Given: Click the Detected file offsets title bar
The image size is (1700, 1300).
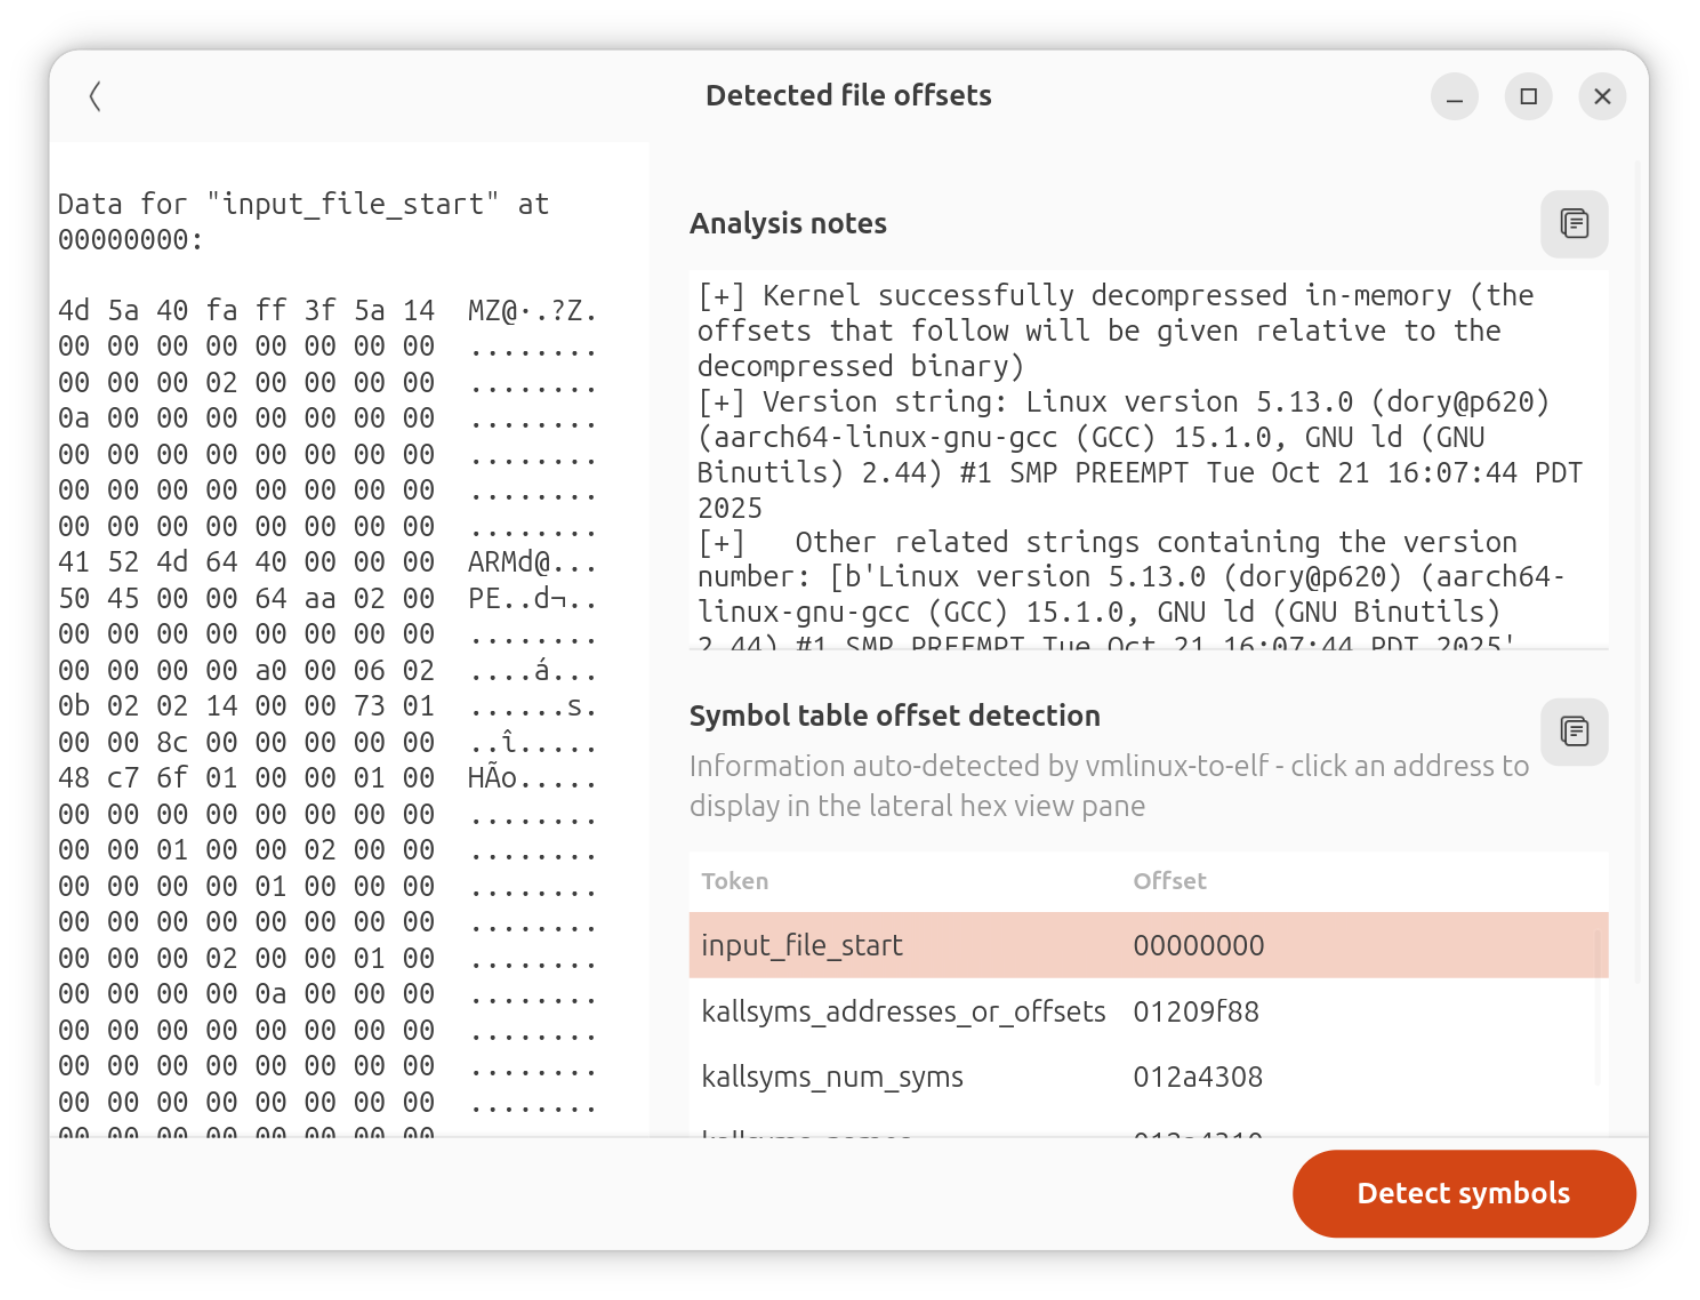Looking at the screenshot, I should [x=849, y=95].
